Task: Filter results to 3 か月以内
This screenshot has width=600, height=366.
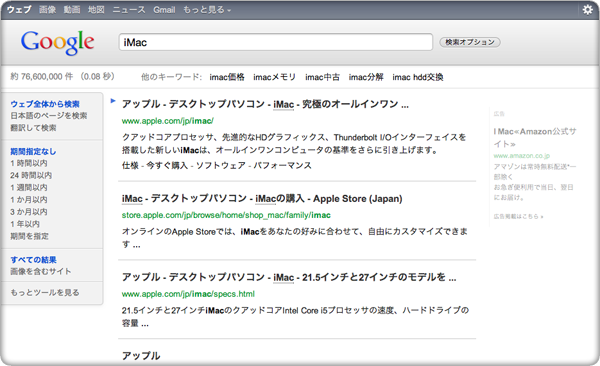Action: pos(29,212)
